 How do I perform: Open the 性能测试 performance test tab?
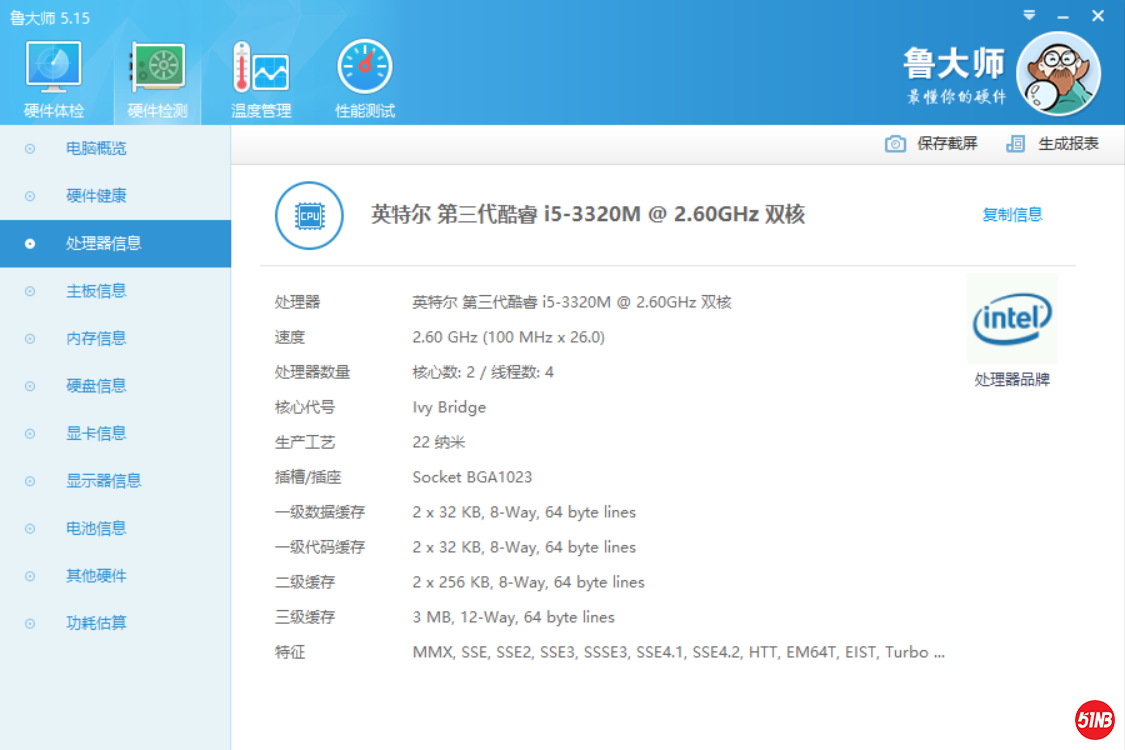(x=364, y=80)
